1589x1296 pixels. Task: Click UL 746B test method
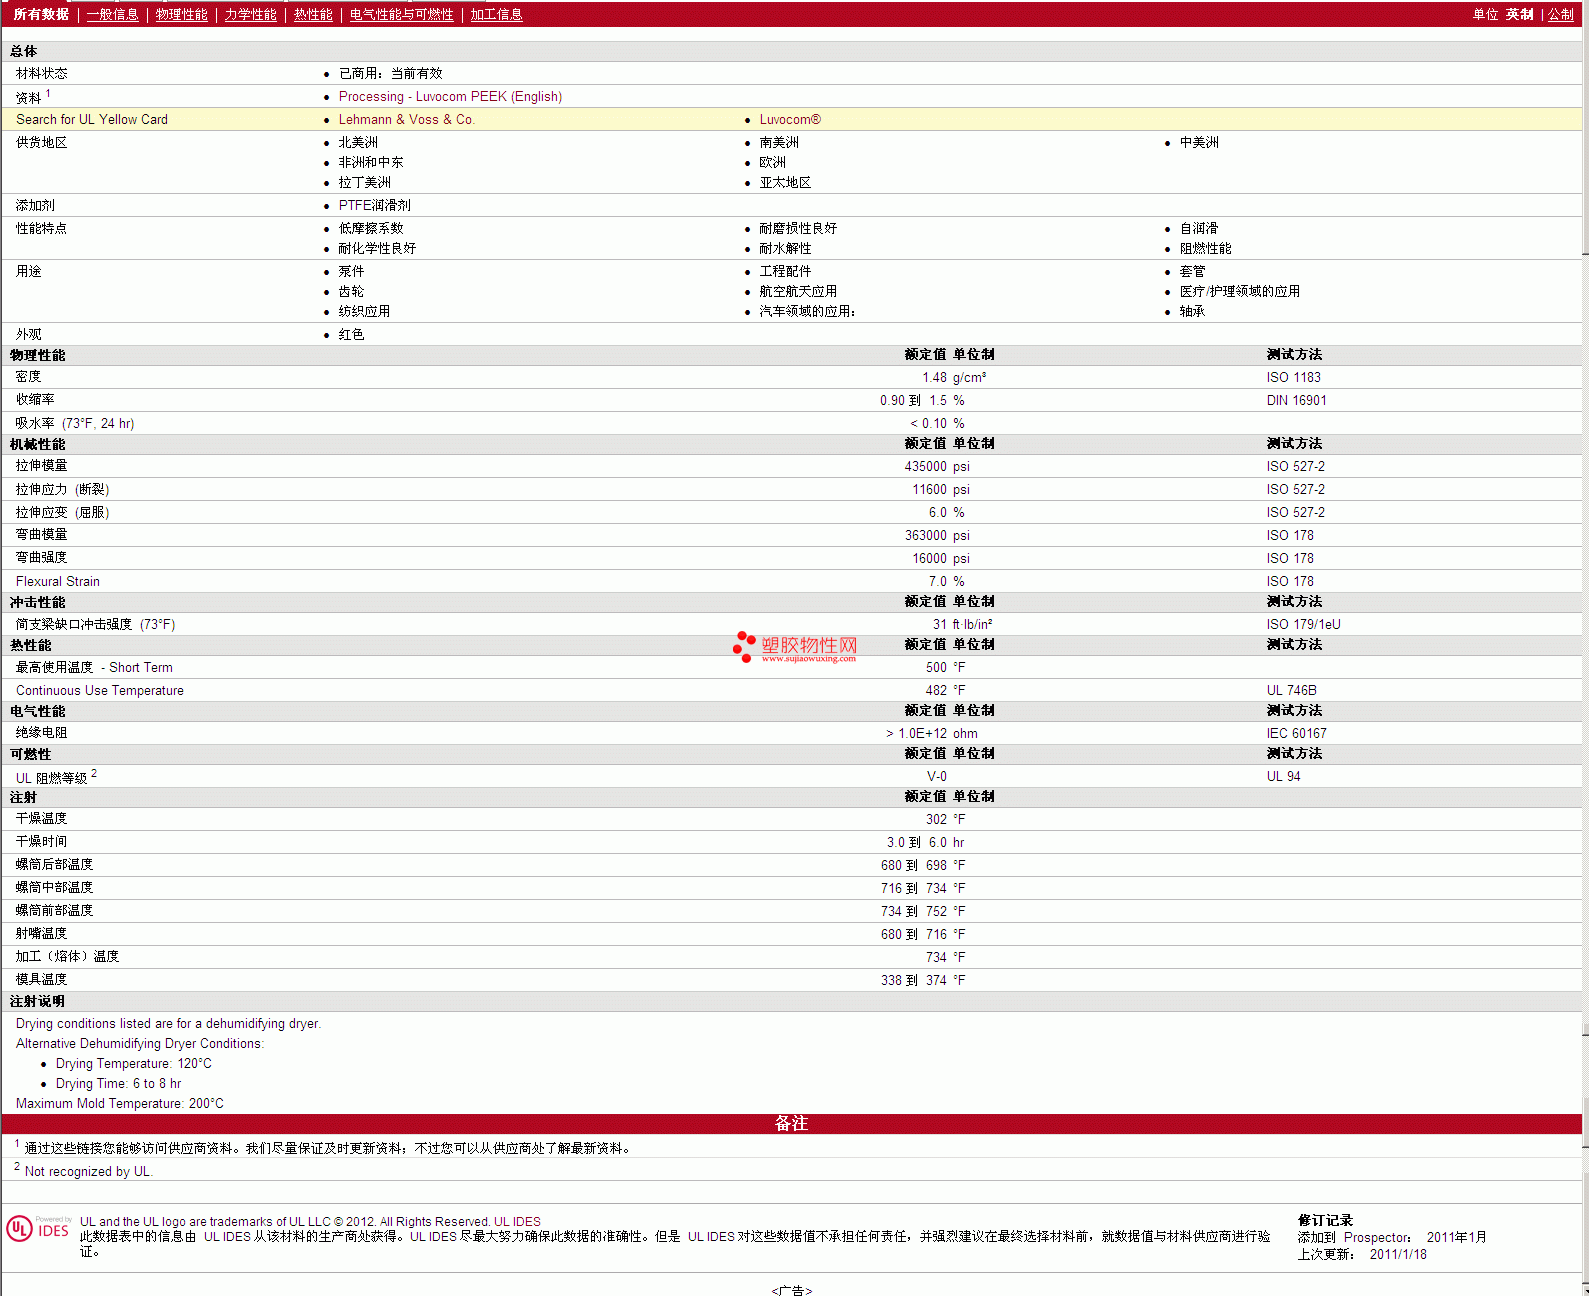tap(1291, 690)
